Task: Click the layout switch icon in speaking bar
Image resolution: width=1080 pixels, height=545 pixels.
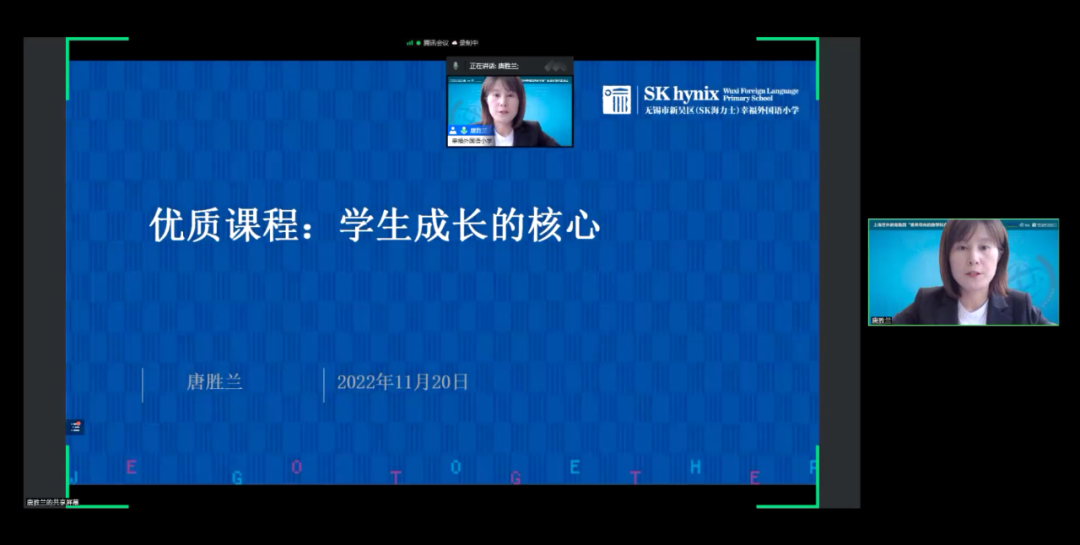Action: (556, 66)
